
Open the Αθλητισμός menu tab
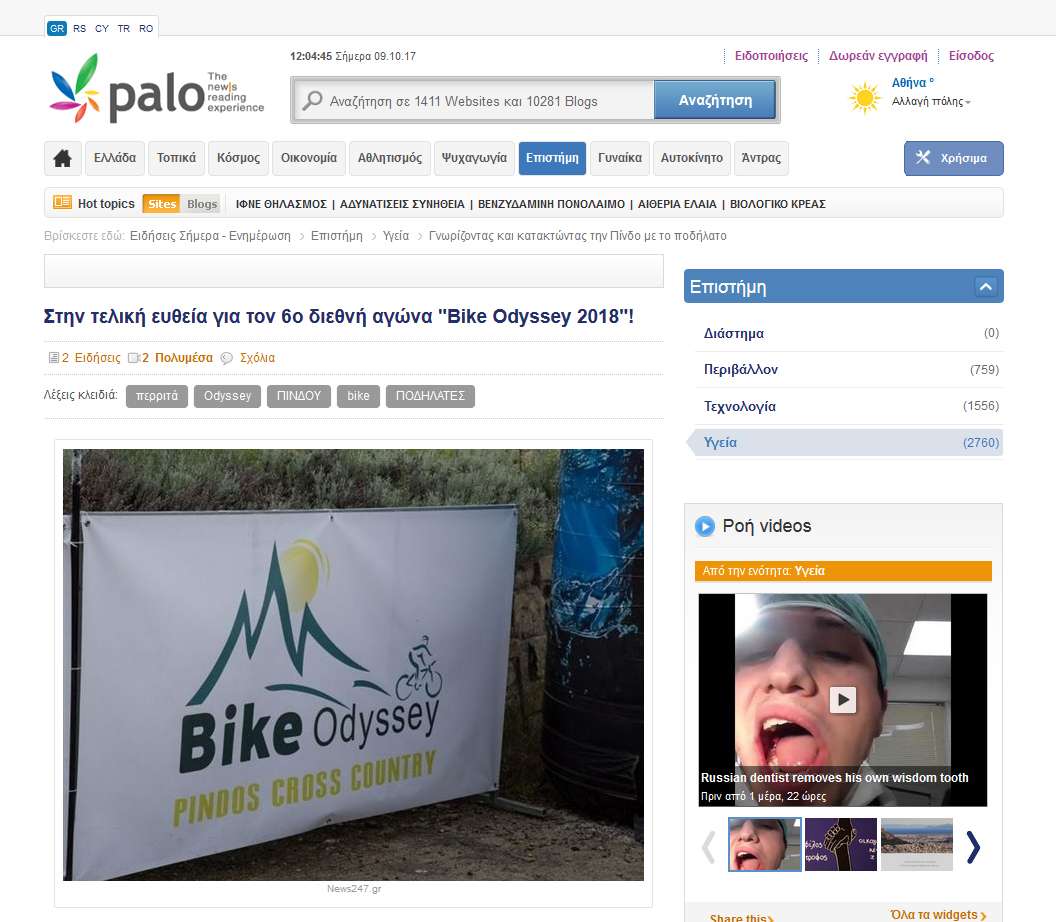pos(390,158)
